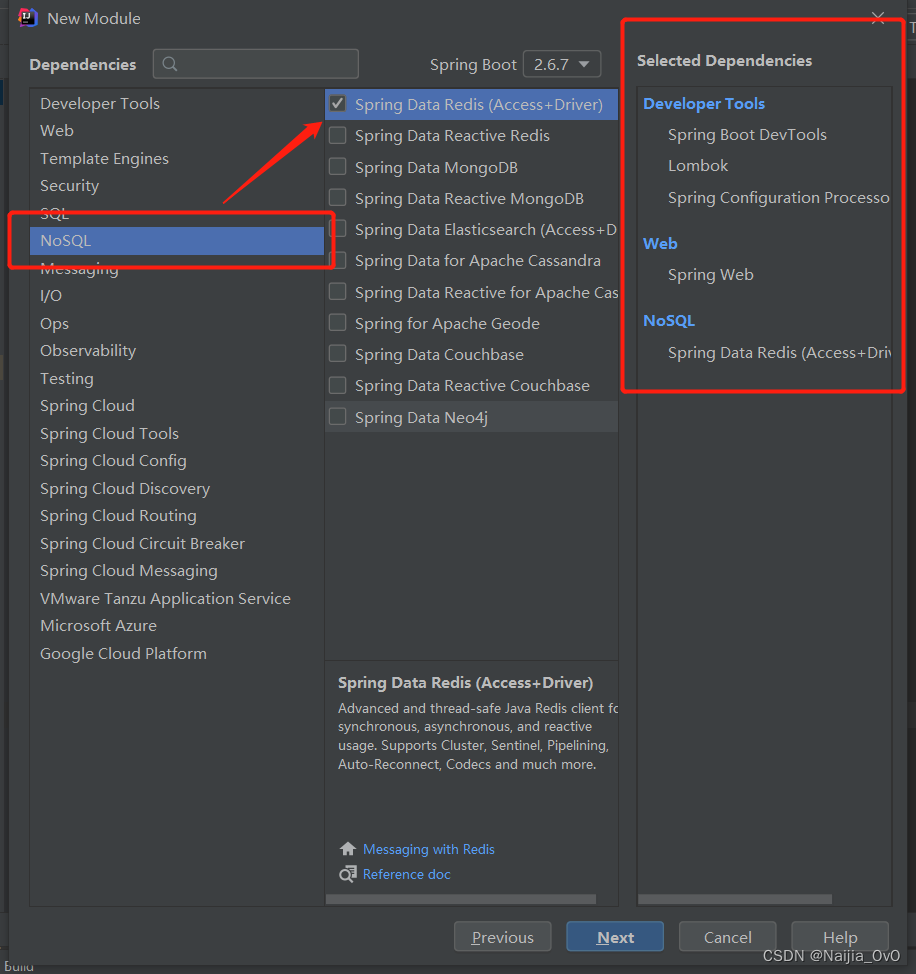Focus the Dependencies search field
The width and height of the screenshot is (916, 974).
coord(256,64)
